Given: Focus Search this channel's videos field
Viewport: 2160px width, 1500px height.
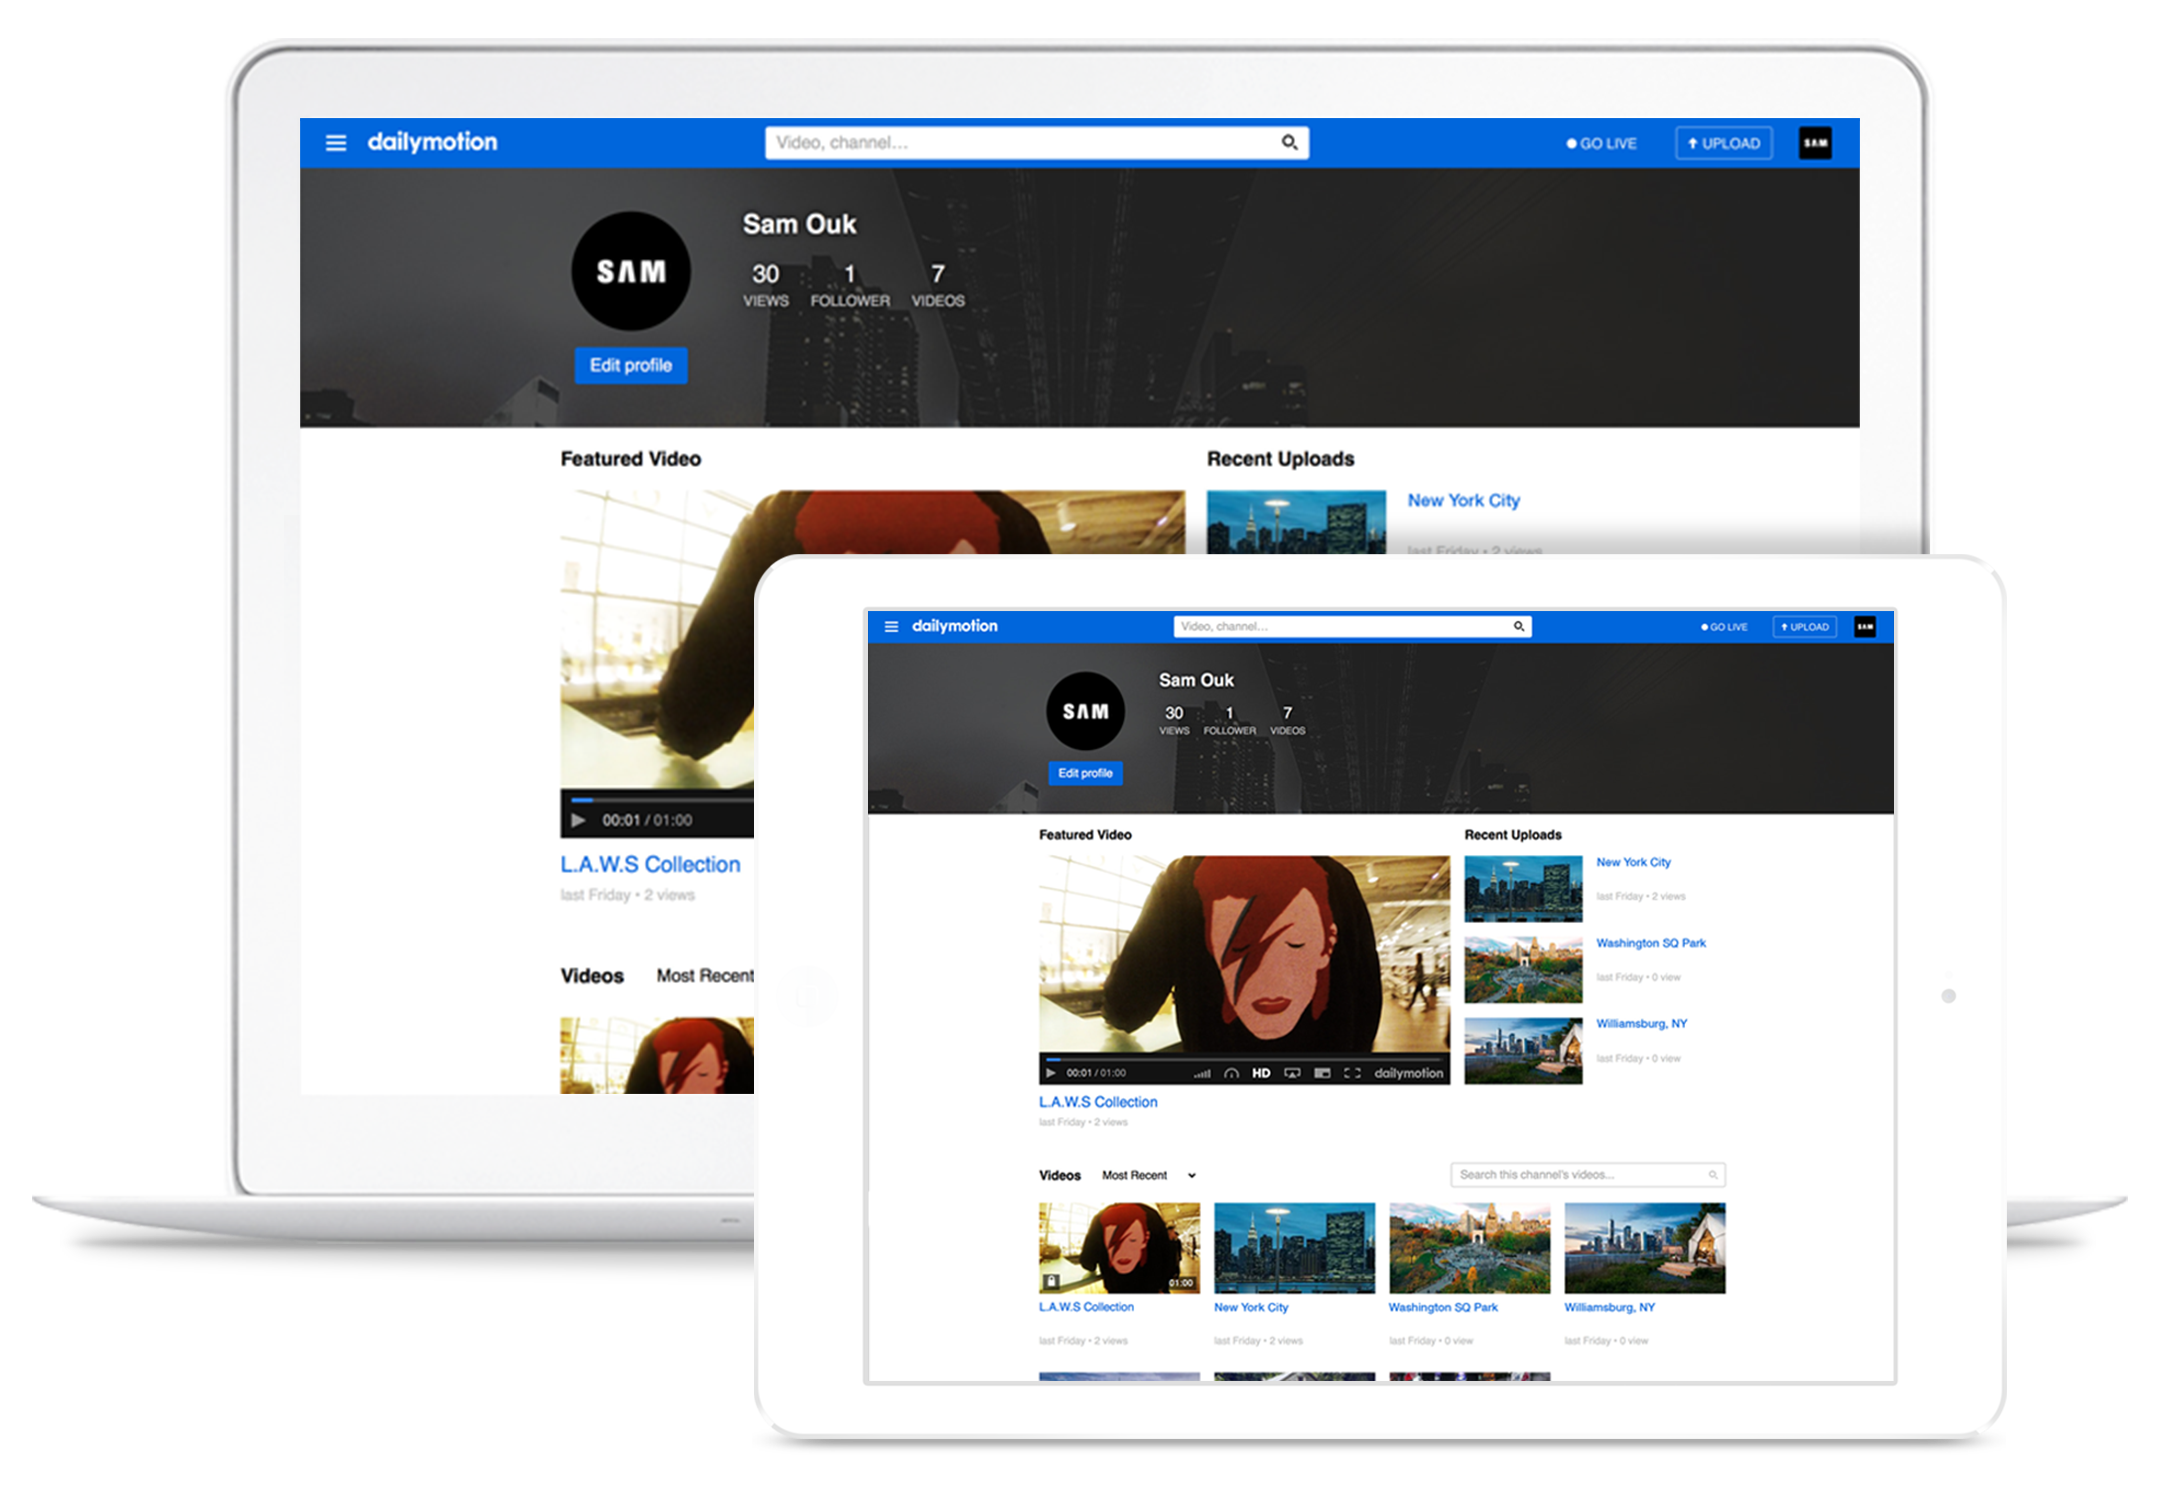Looking at the screenshot, I should click(1588, 1175).
